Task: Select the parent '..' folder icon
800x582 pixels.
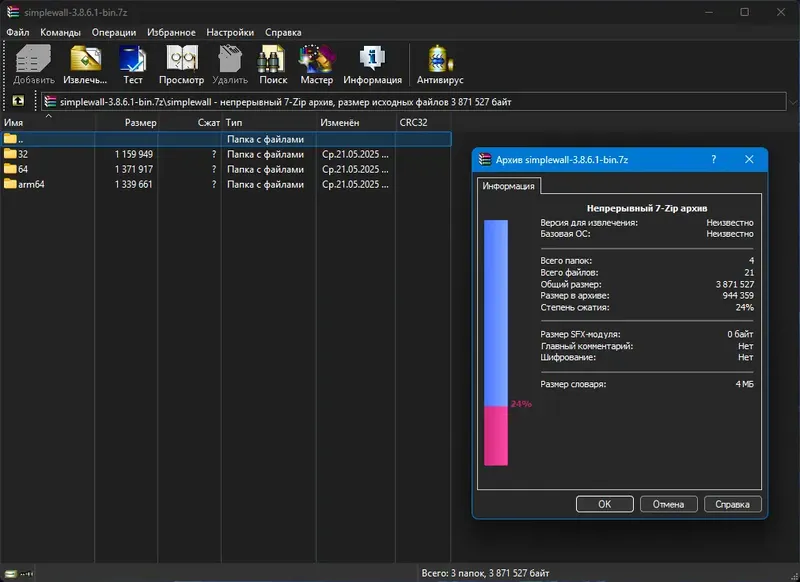Action: (x=10, y=139)
